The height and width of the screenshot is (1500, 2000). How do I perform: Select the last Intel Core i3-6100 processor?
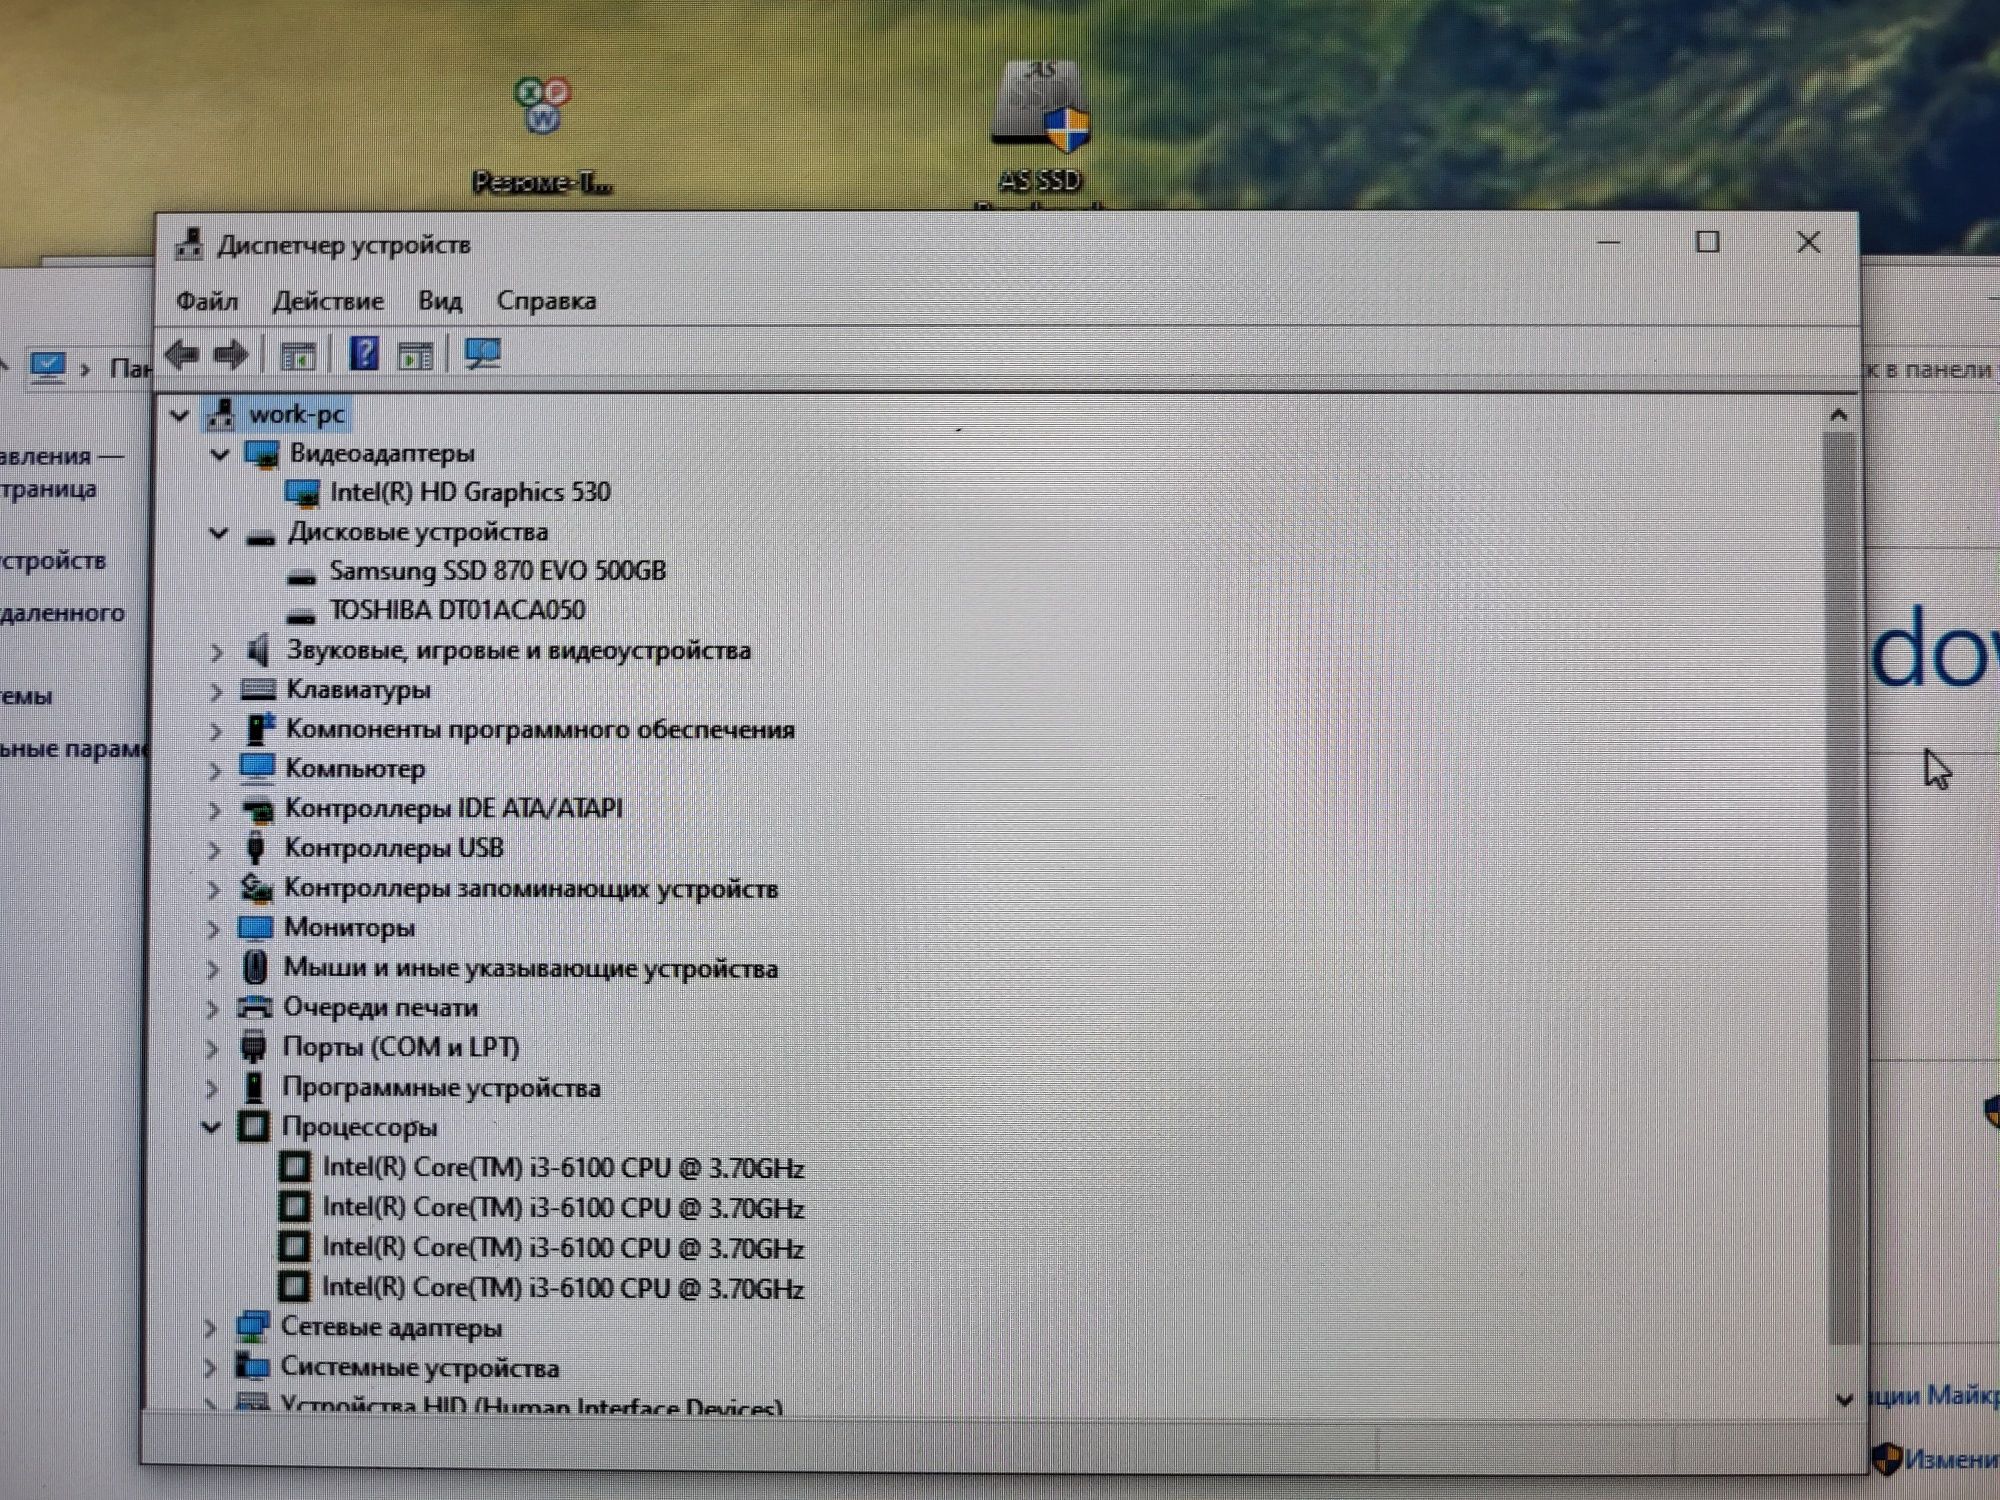(x=562, y=1288)
